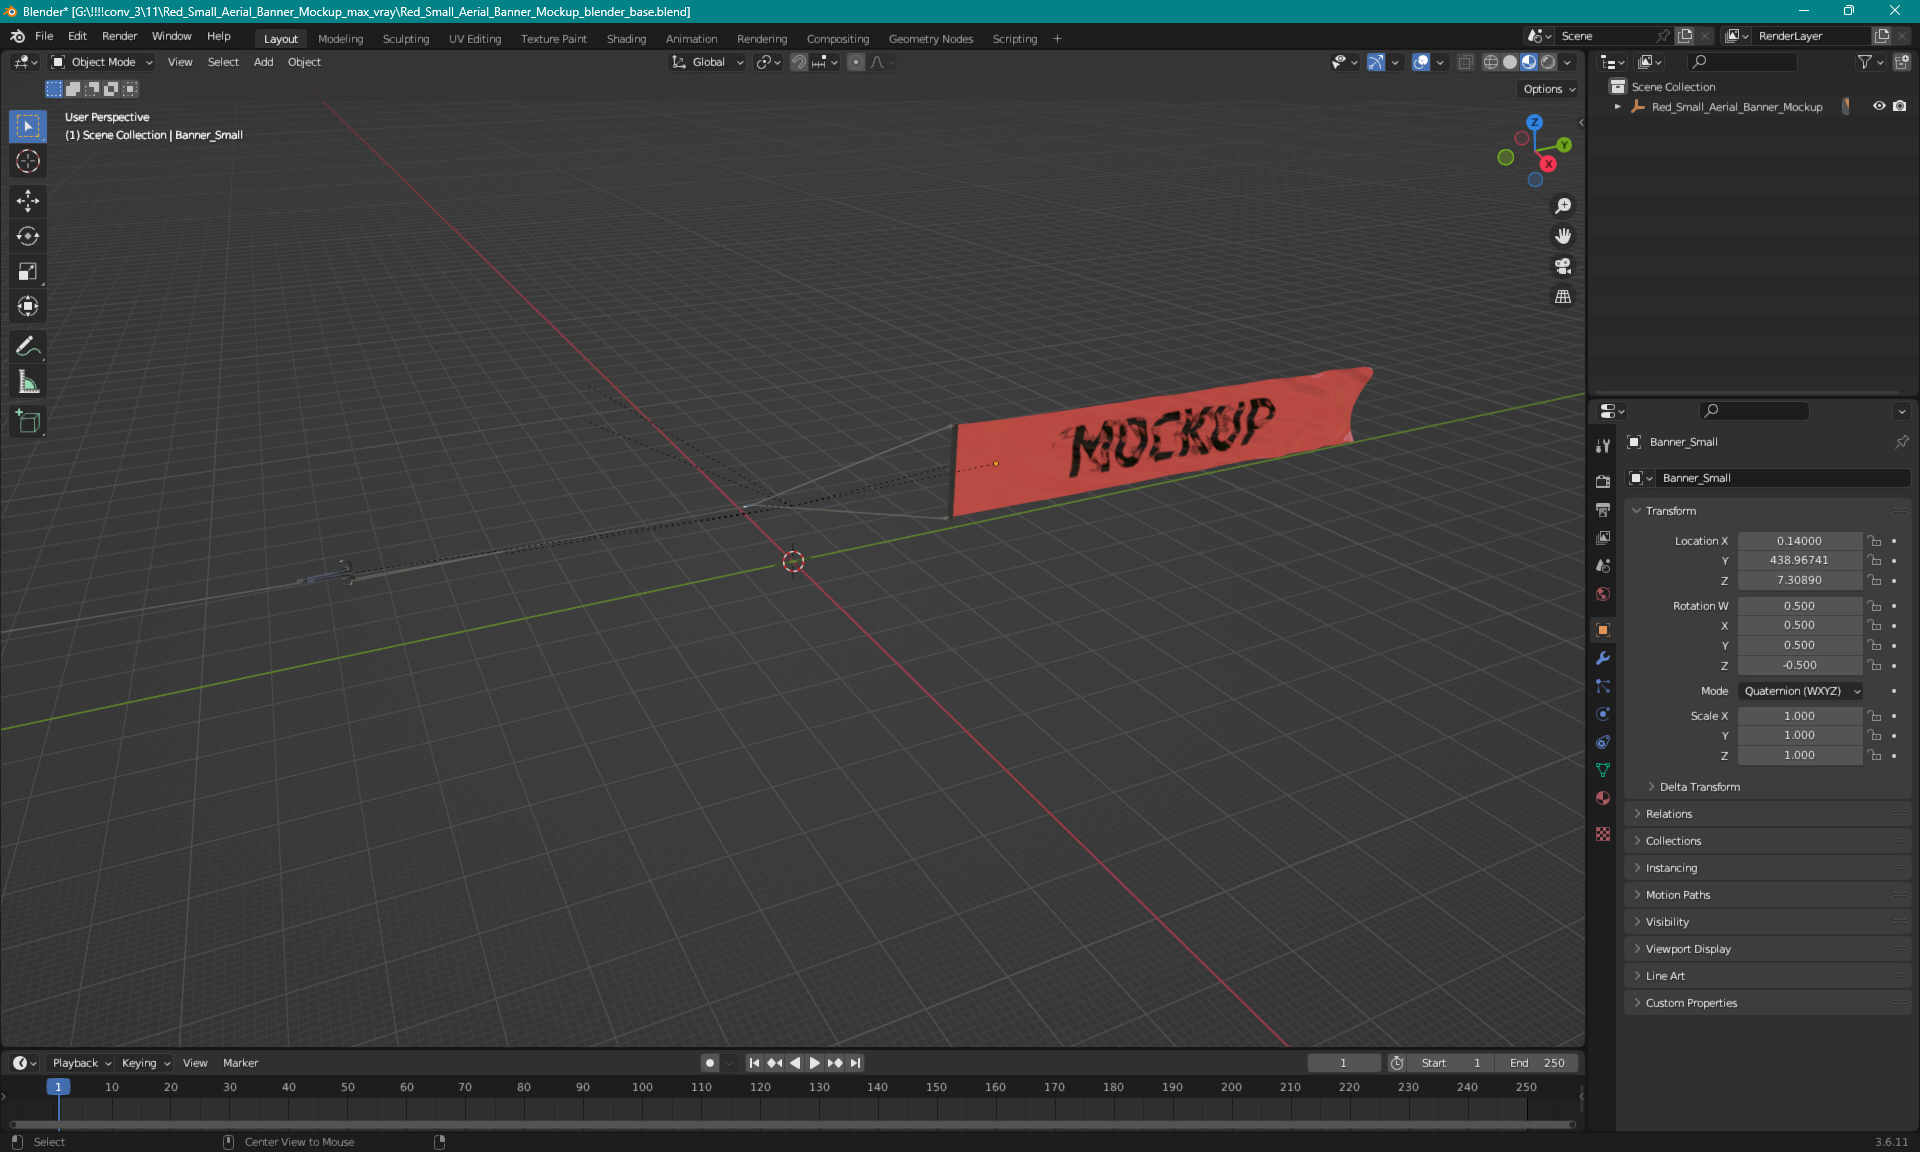The image size is (1920, 1152).
Task: Disable Red_Small_Aerial_Banner_Mockup collection in renders
Action: point(1900,106)
